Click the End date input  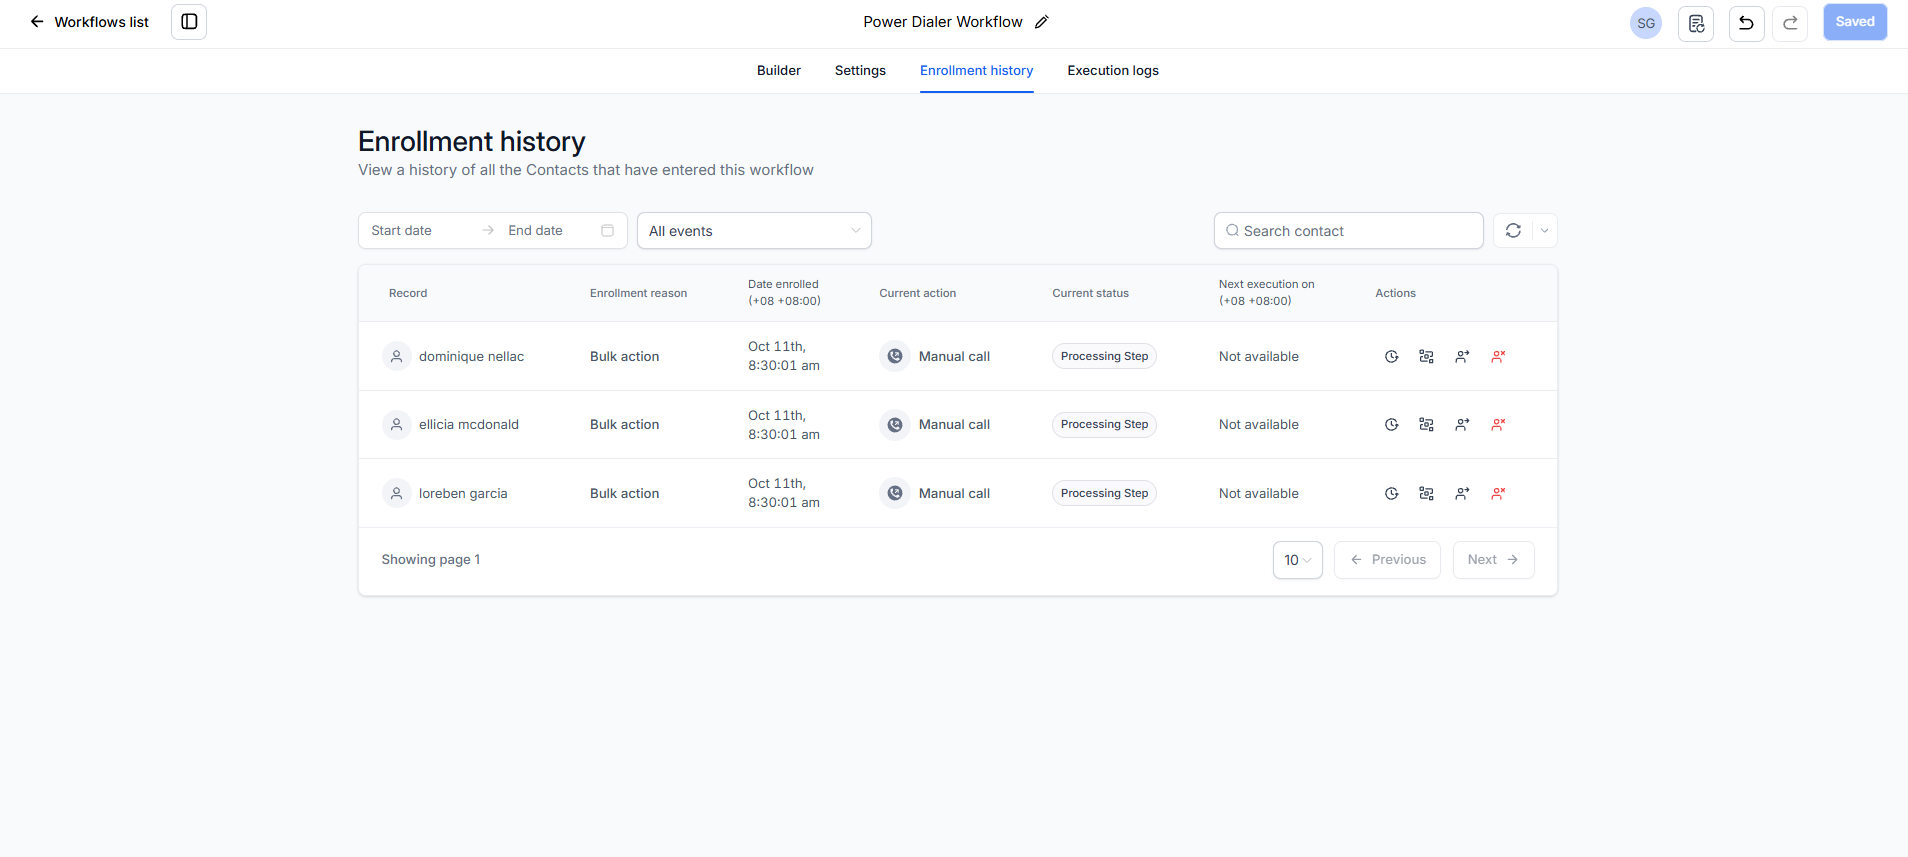548,231
